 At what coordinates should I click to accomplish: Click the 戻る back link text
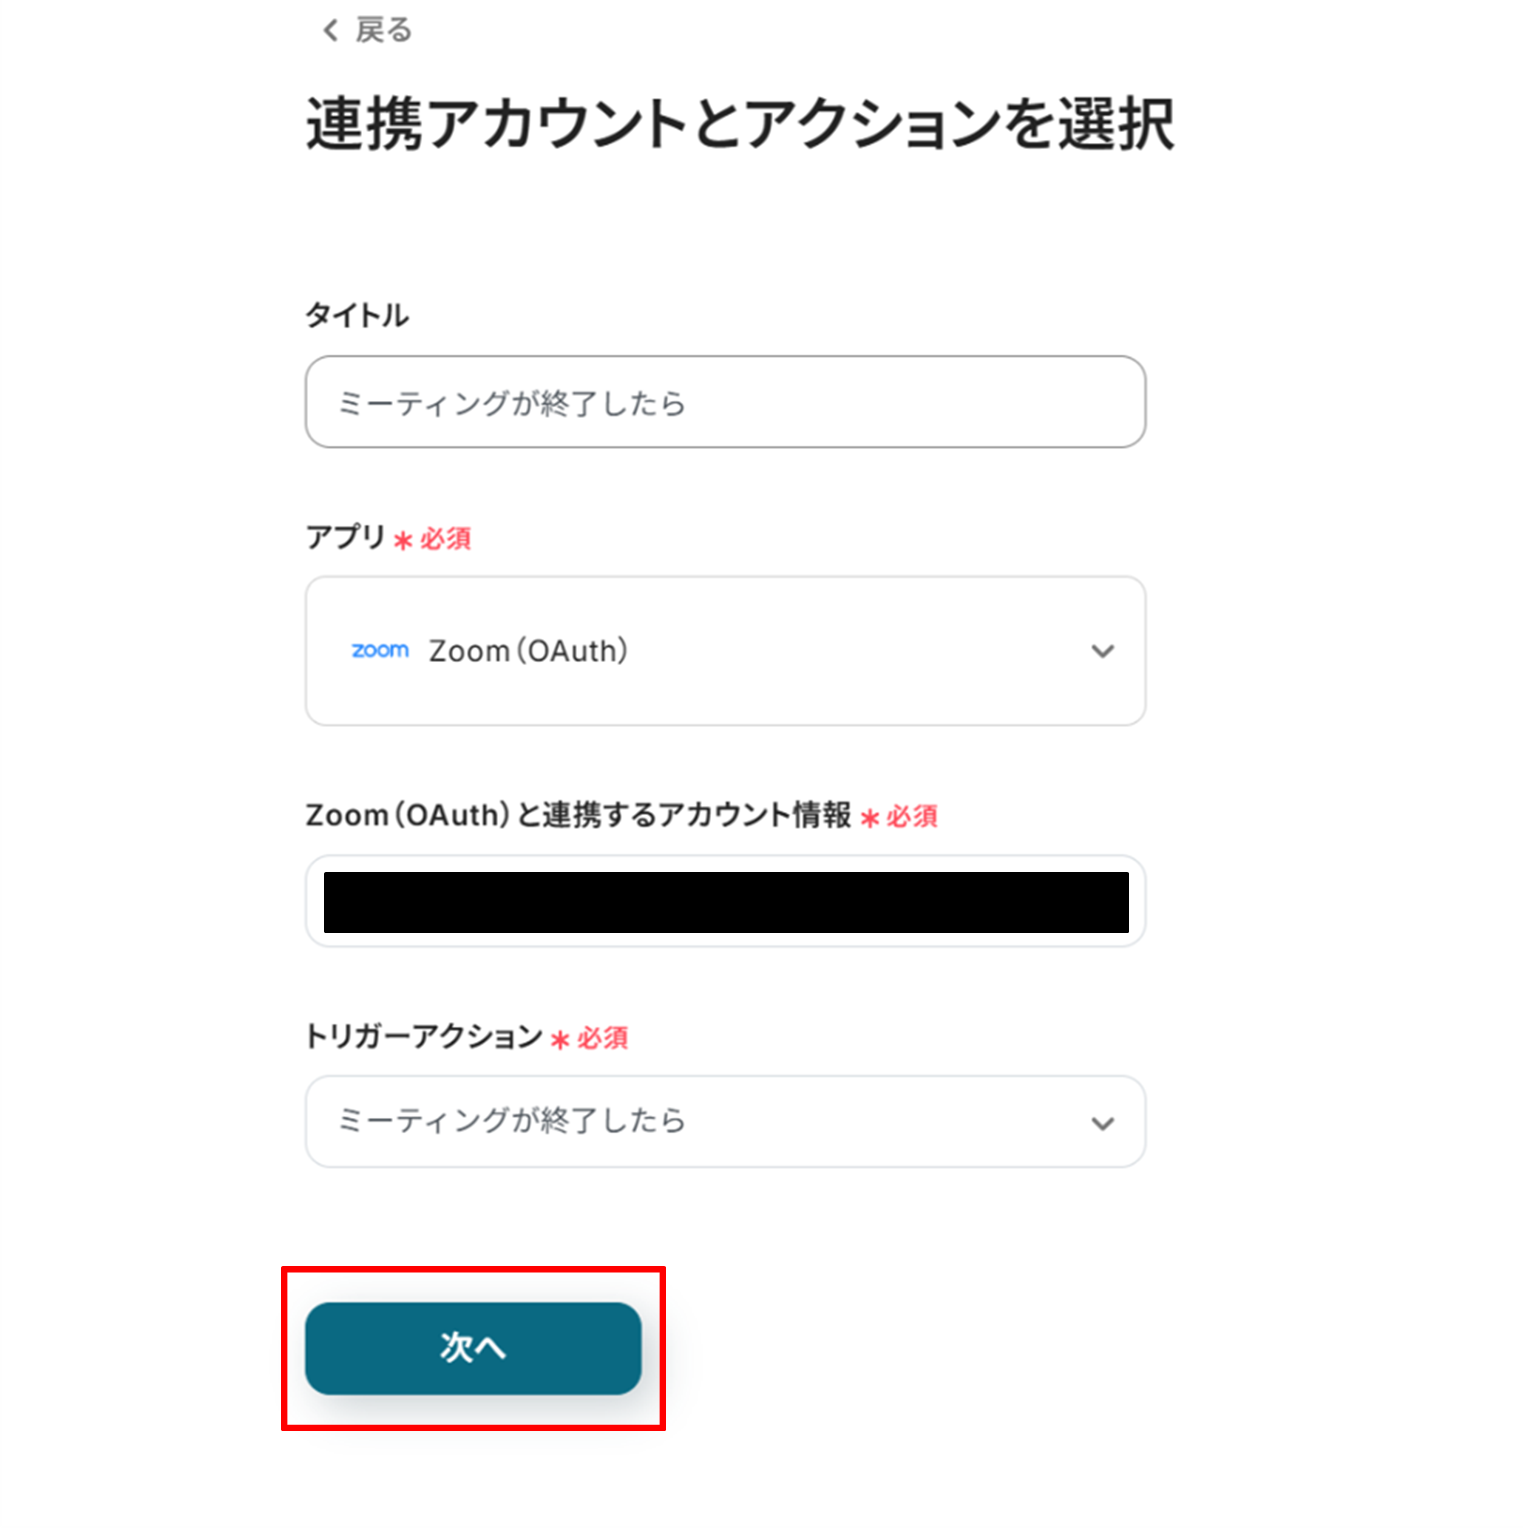click(x=383, y=31)
